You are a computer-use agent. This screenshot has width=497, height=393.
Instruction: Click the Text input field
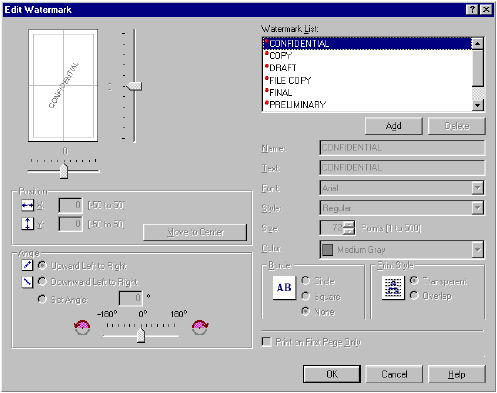(x=402, y=168)
